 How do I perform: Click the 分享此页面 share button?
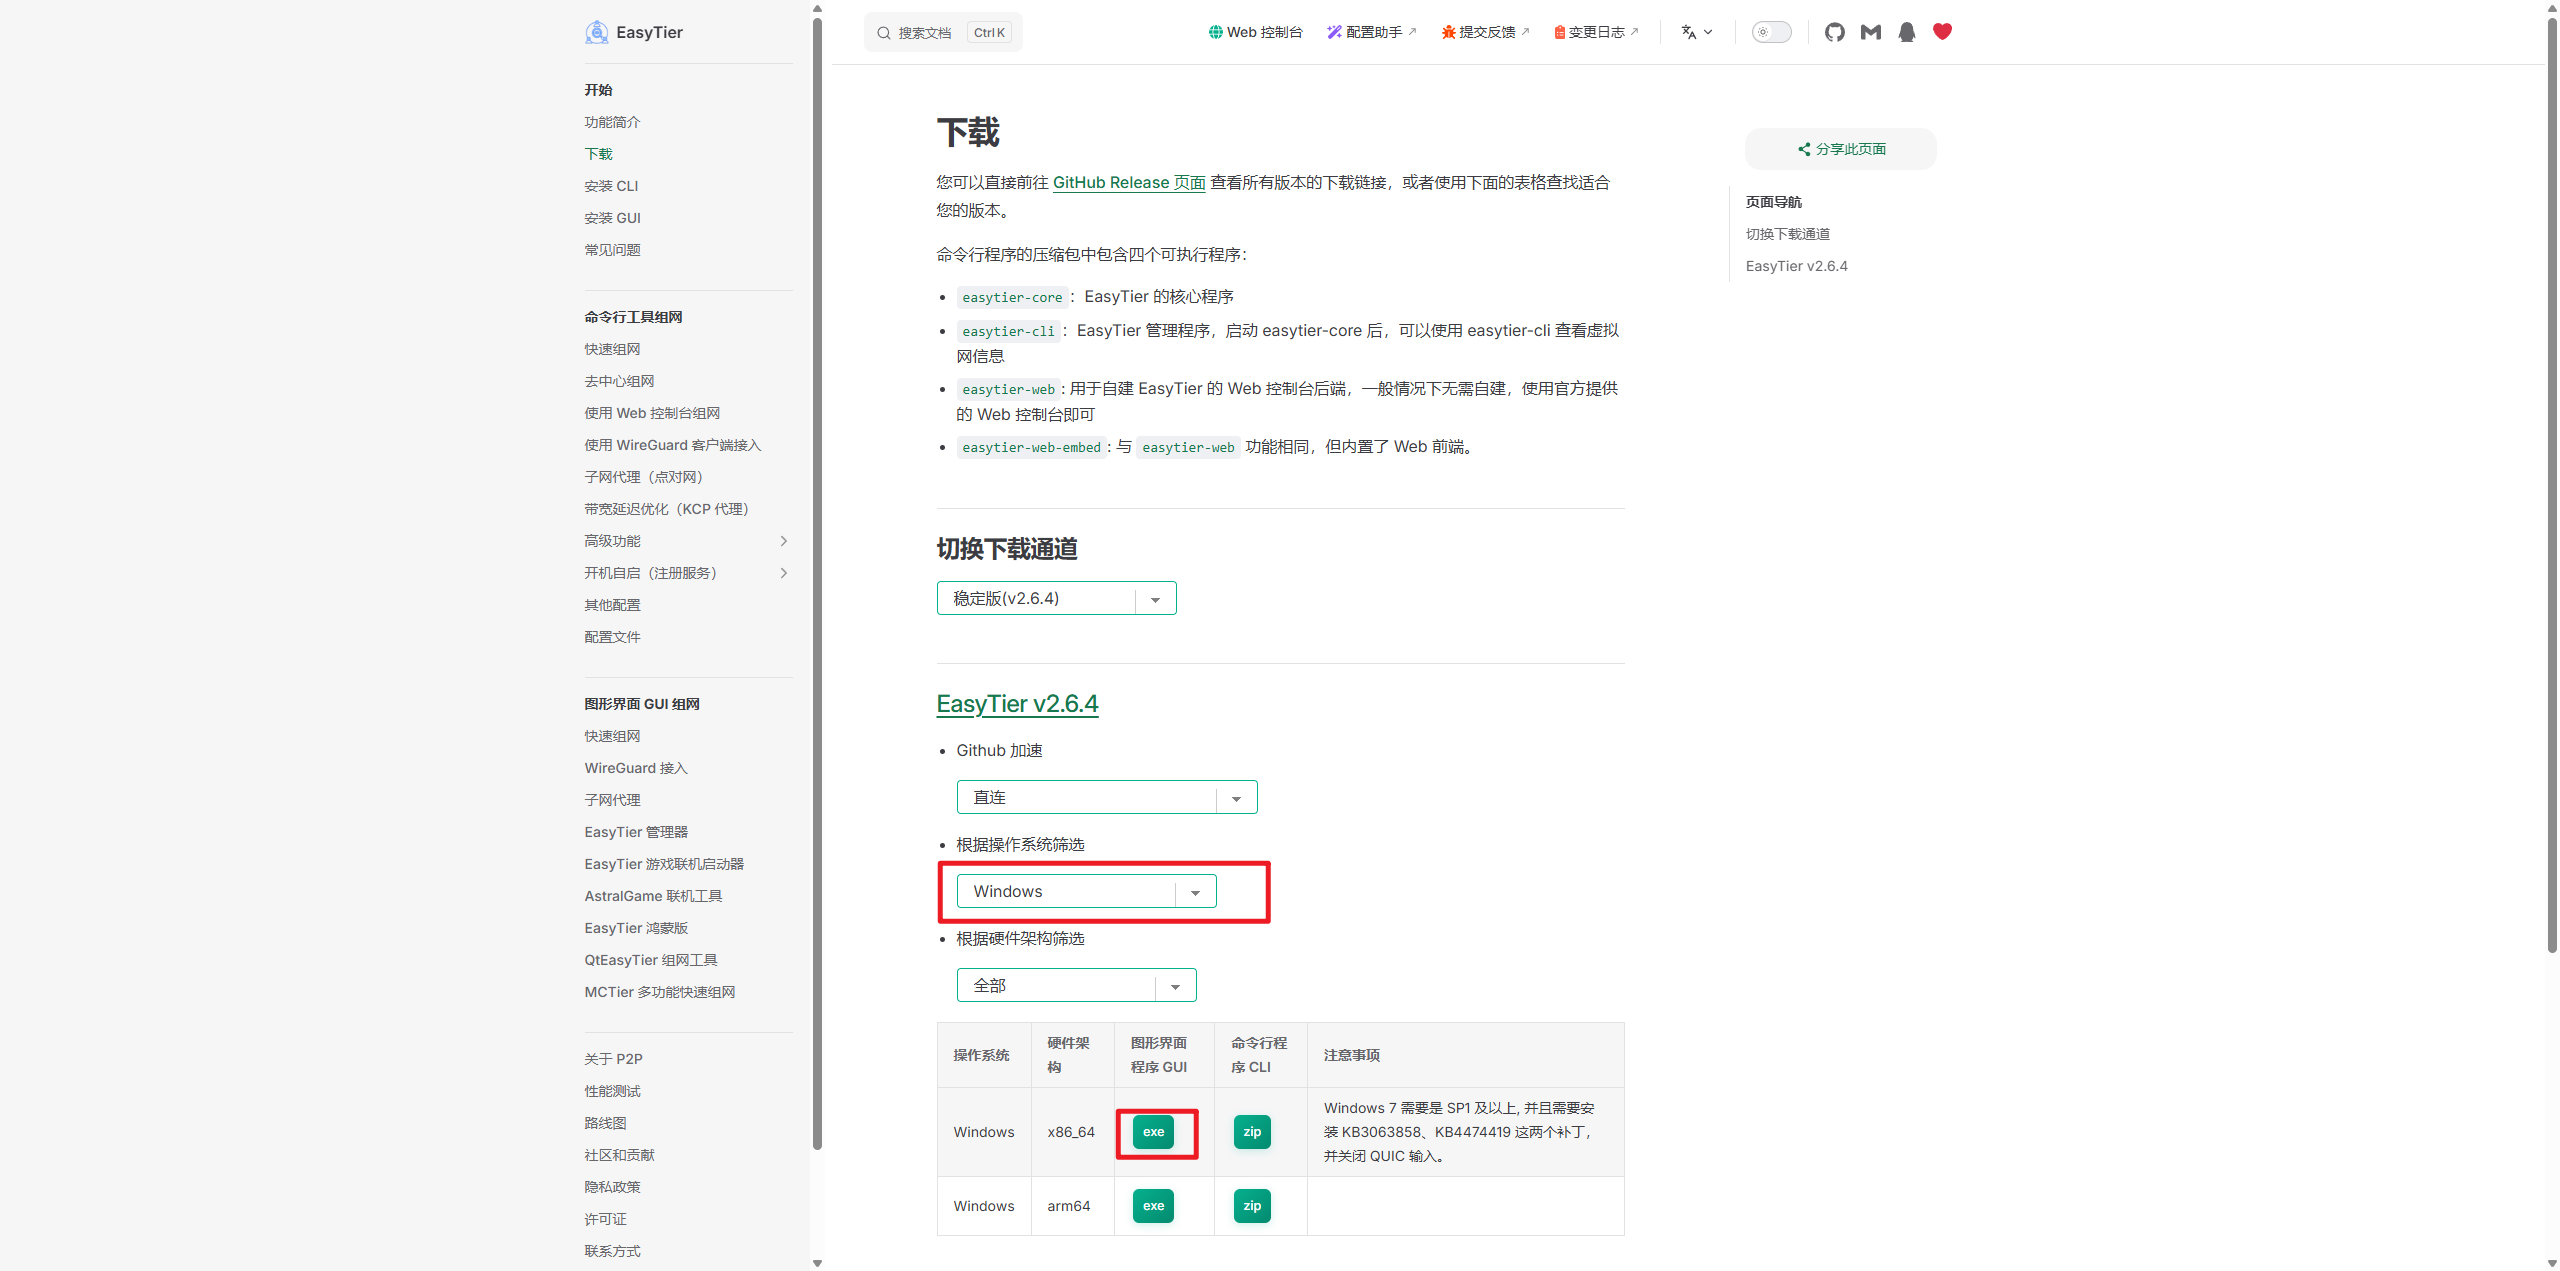1840,149
